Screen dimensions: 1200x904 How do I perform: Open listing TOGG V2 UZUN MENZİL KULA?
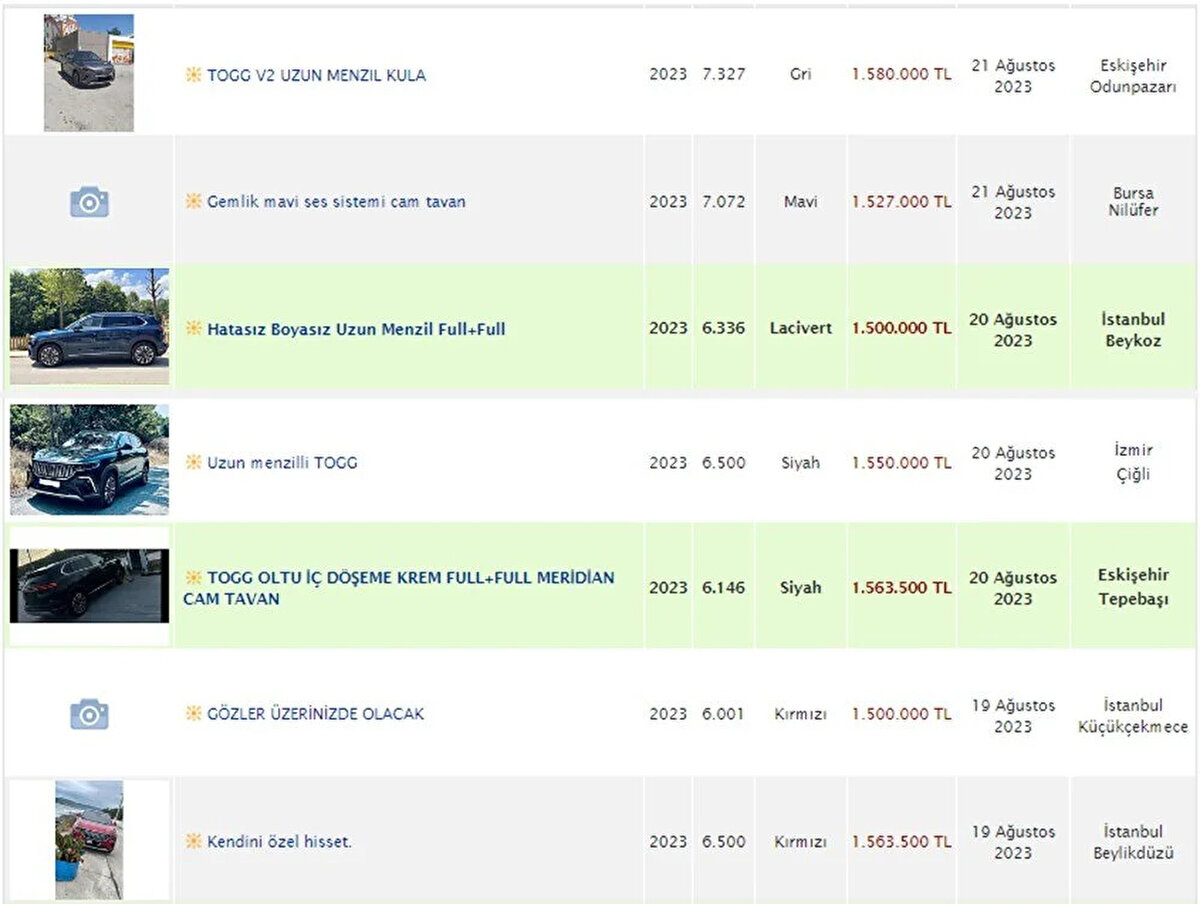pos(316,75)
